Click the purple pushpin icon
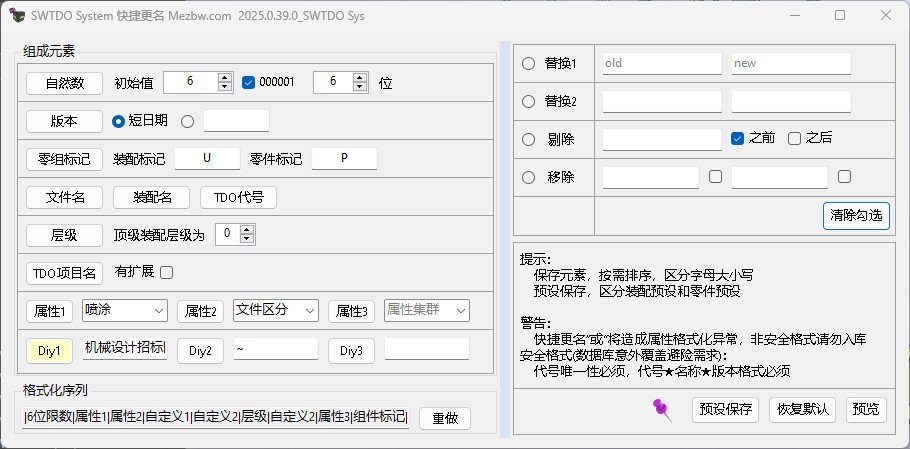 pos(660,408)
